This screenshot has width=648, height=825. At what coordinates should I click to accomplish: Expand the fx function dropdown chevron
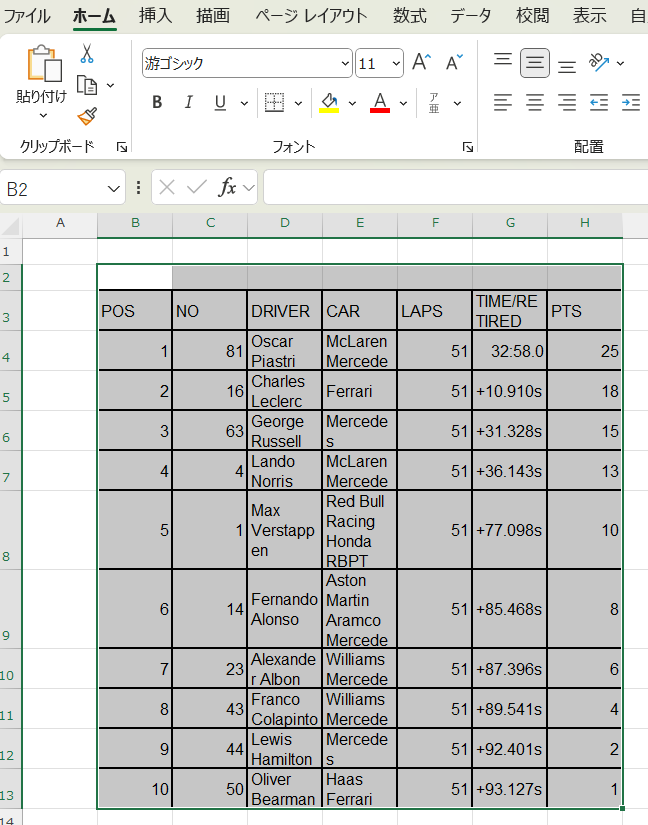pos(249,187)
